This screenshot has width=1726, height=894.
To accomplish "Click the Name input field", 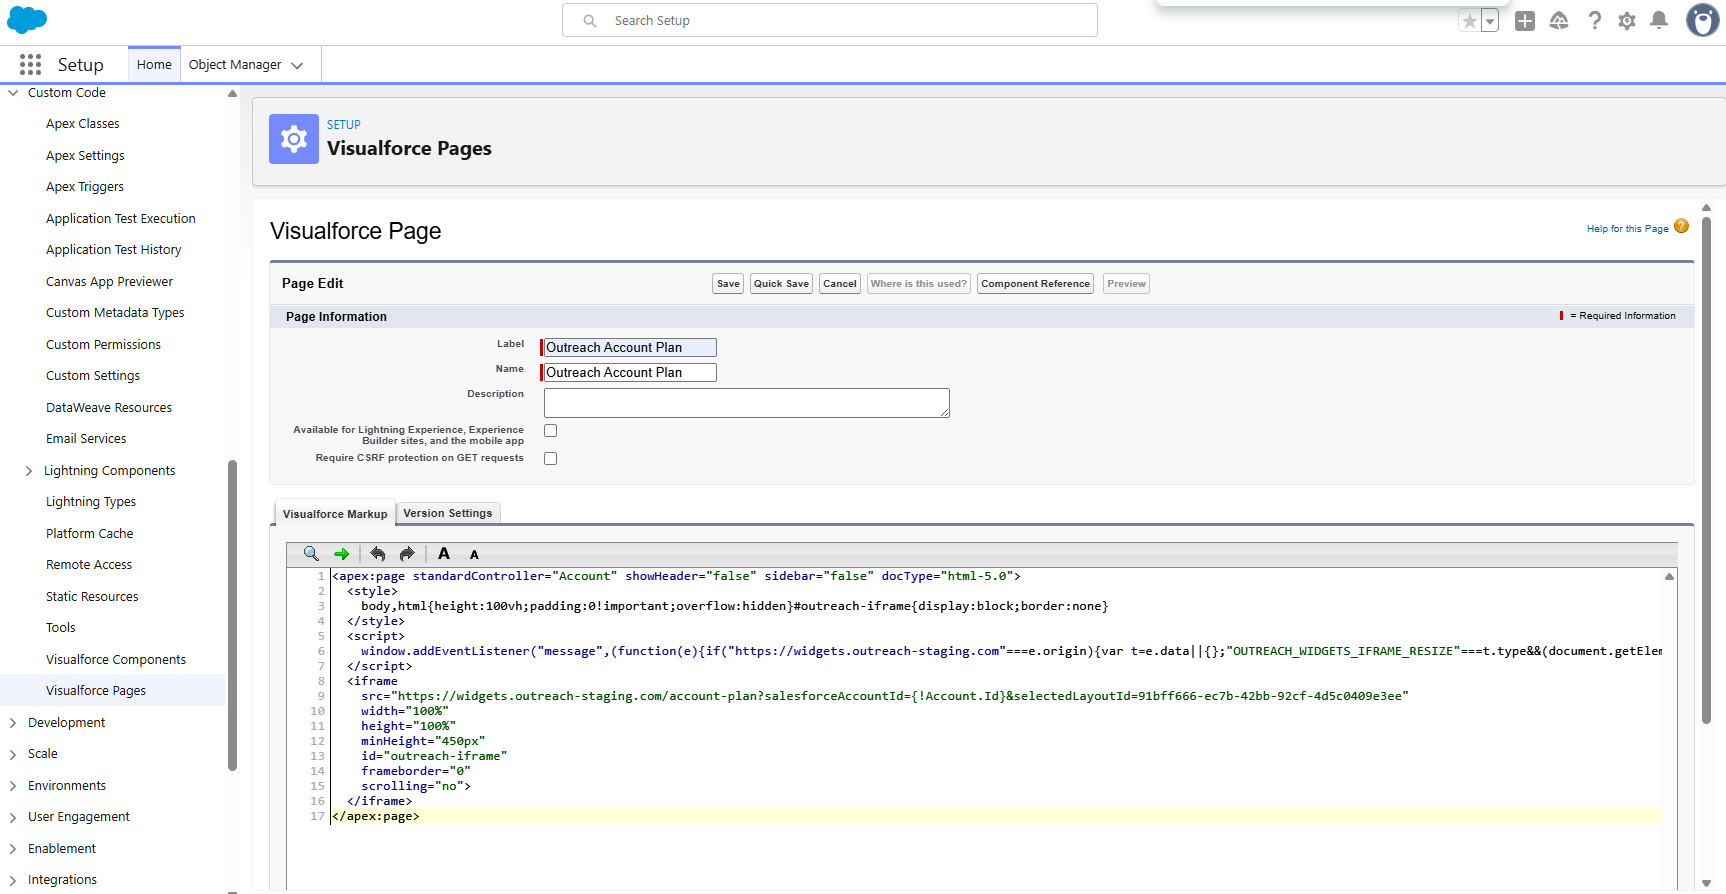I will click(630, 373).
